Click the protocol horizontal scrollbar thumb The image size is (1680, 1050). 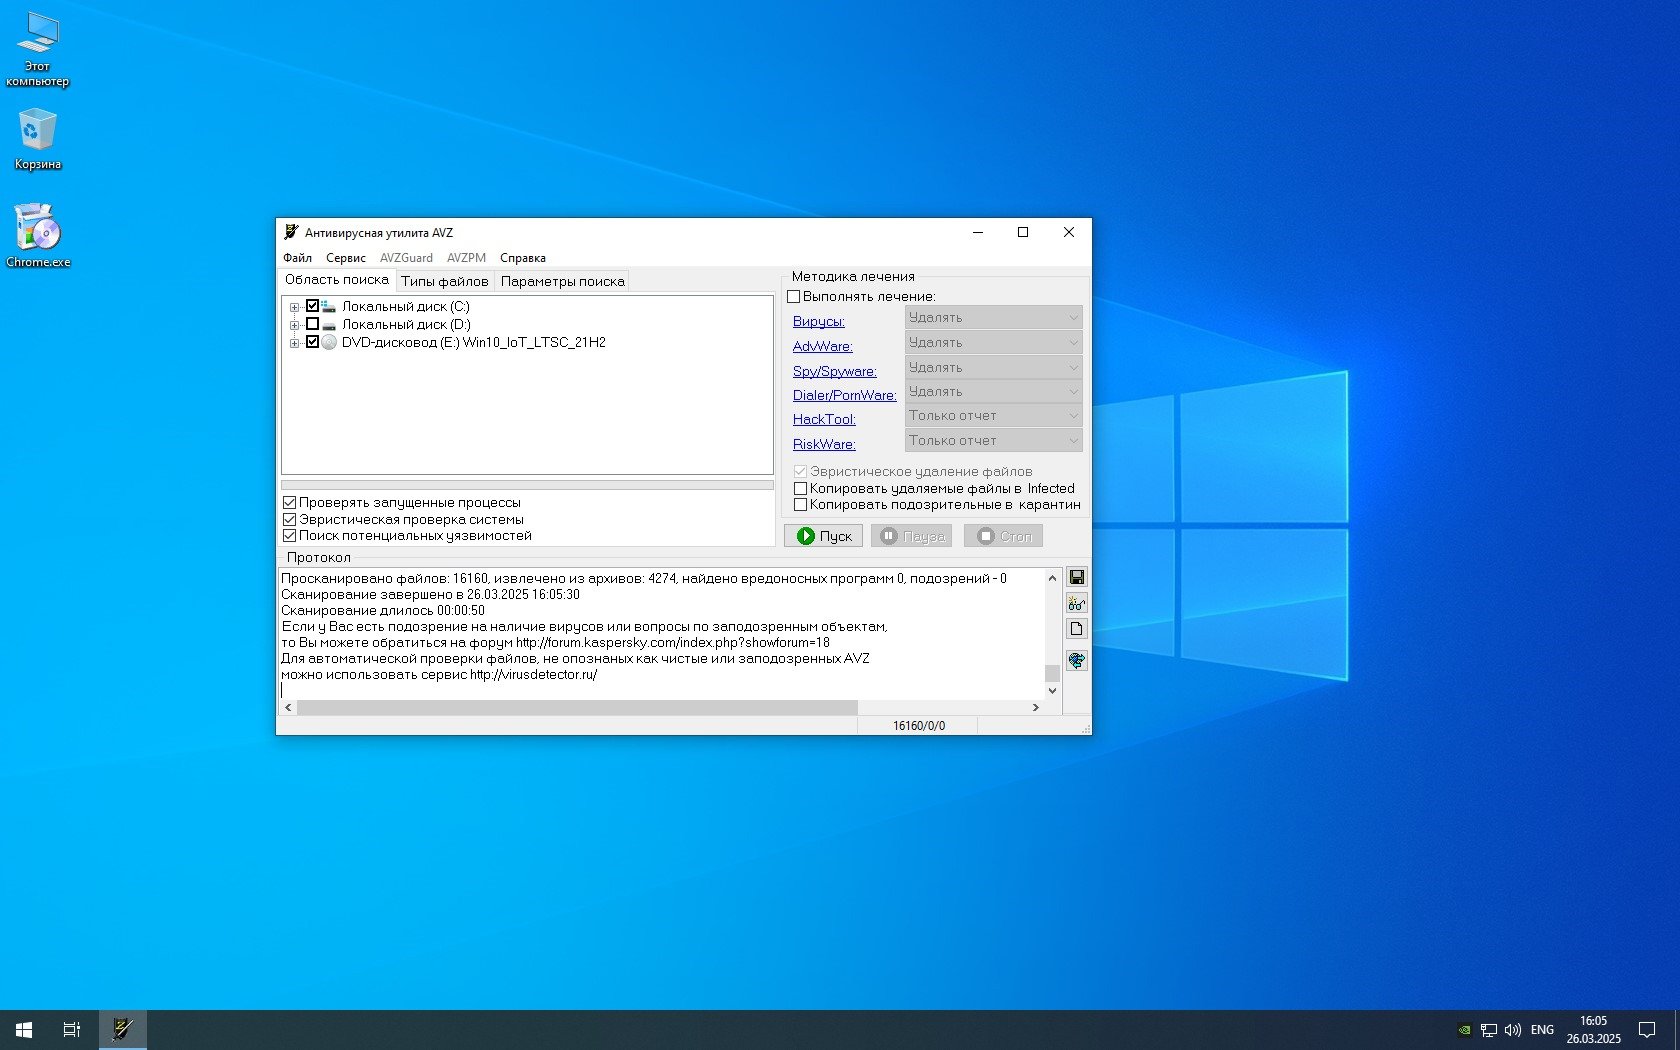577,707
